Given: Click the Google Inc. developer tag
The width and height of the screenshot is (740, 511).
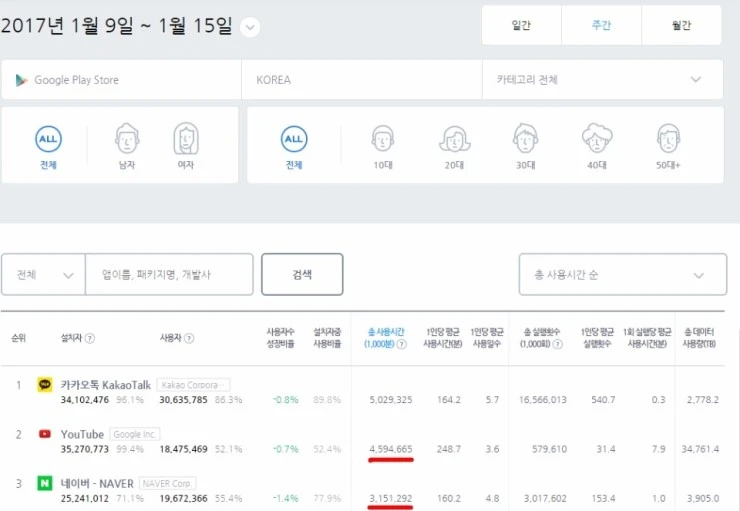Looking at the screenshot, I should coord(135,434).
